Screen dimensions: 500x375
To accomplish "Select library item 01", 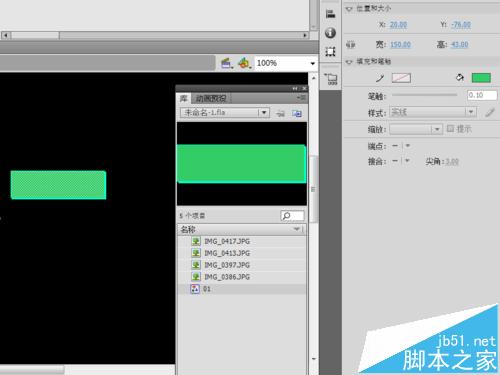I will click(242, 289).
